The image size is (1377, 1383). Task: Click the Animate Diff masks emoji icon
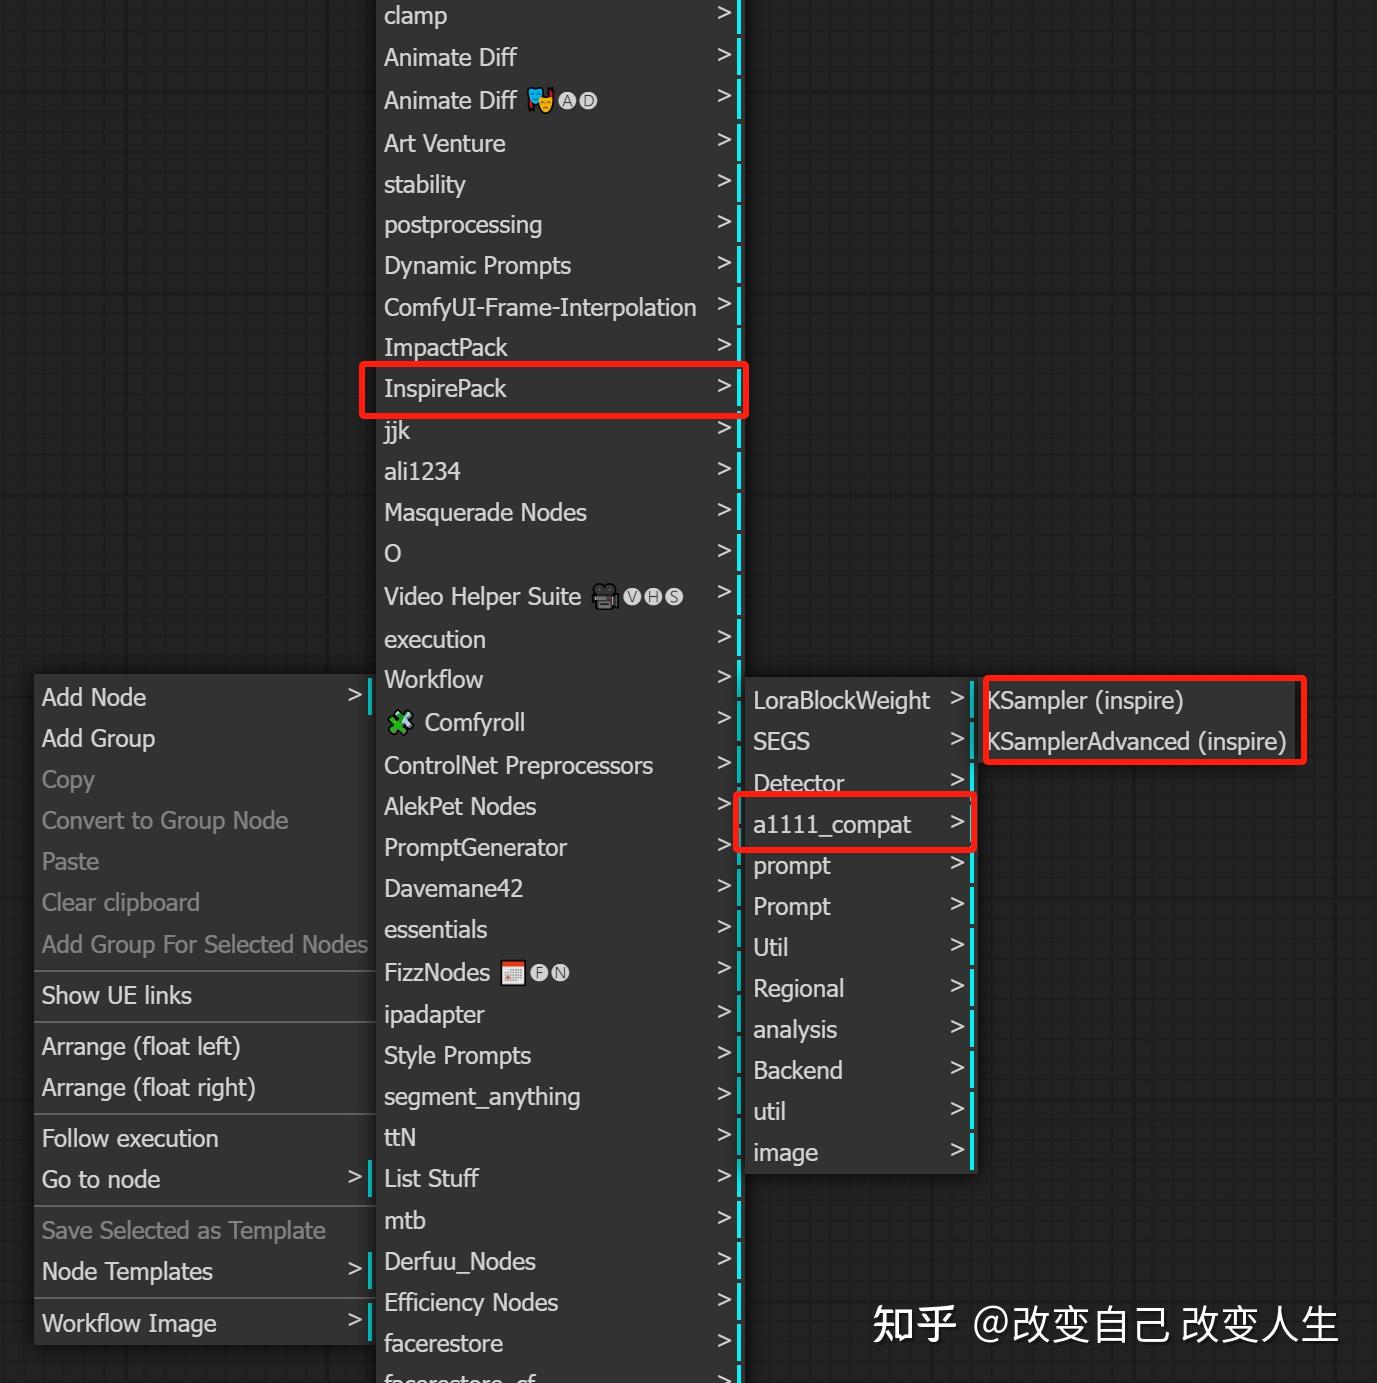541,100
